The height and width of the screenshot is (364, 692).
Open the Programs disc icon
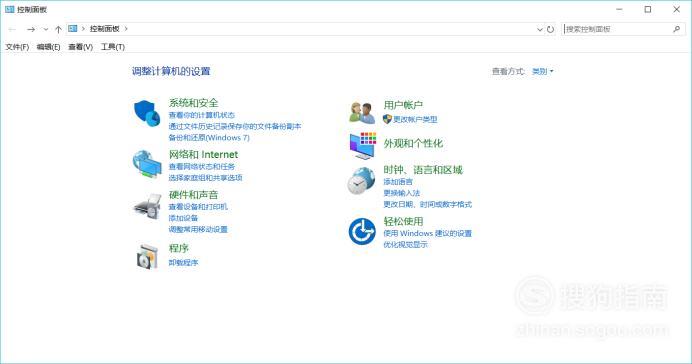pyautogui.click(x=147, y=256)
